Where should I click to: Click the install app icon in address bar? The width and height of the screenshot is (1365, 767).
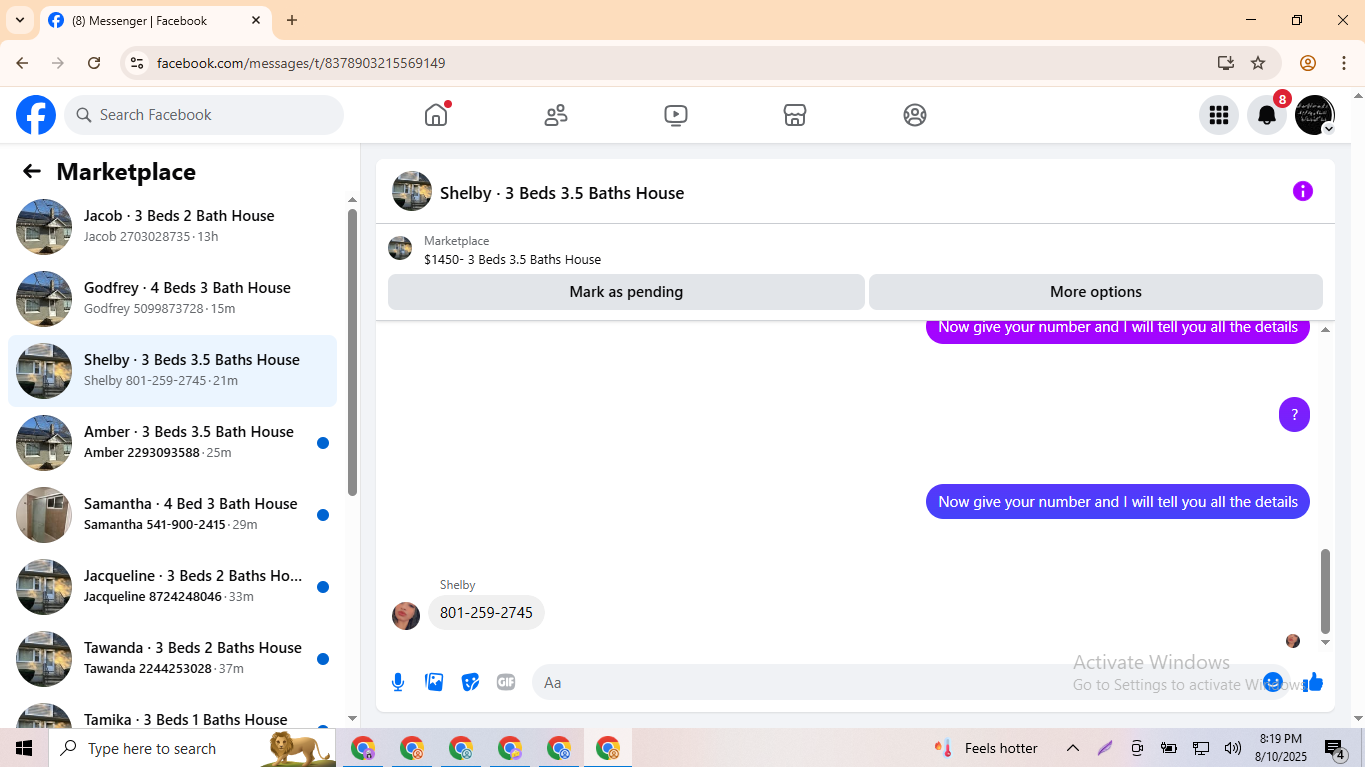click(1226, 63)
